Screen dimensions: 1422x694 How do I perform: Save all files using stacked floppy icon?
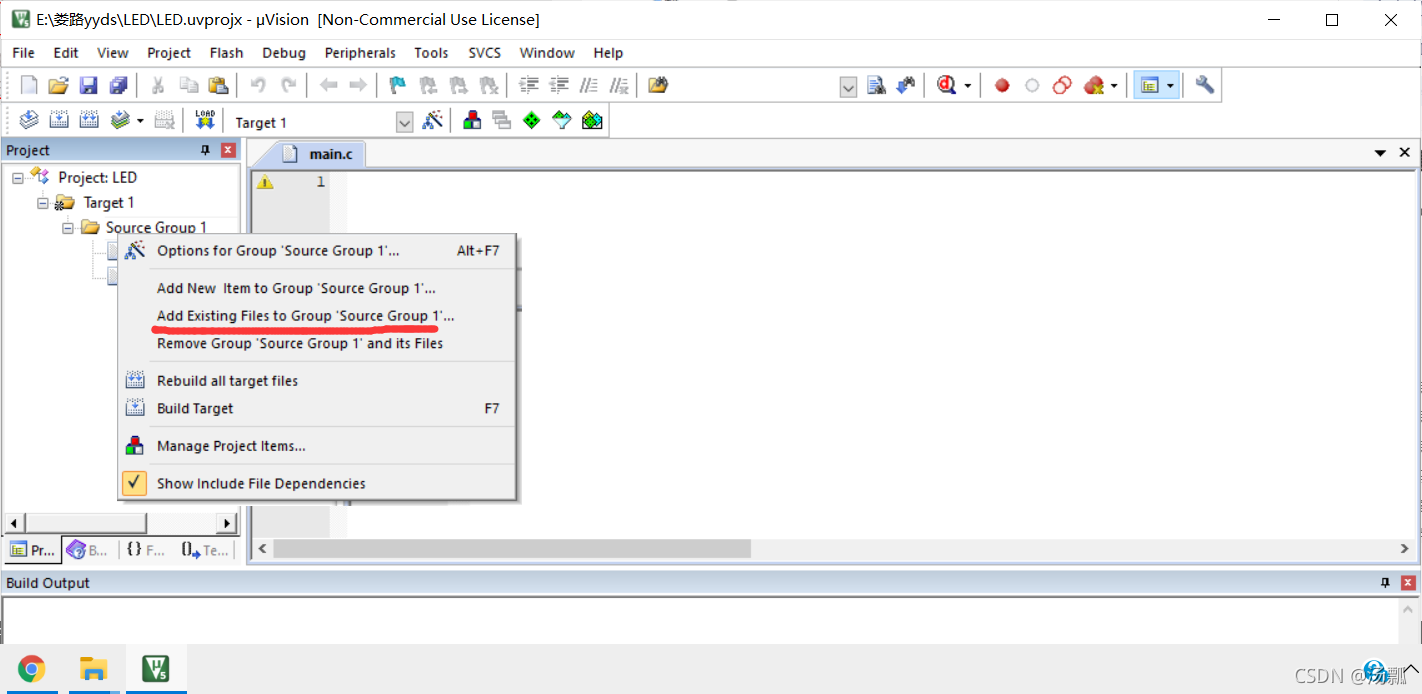(x=118, y=86)
